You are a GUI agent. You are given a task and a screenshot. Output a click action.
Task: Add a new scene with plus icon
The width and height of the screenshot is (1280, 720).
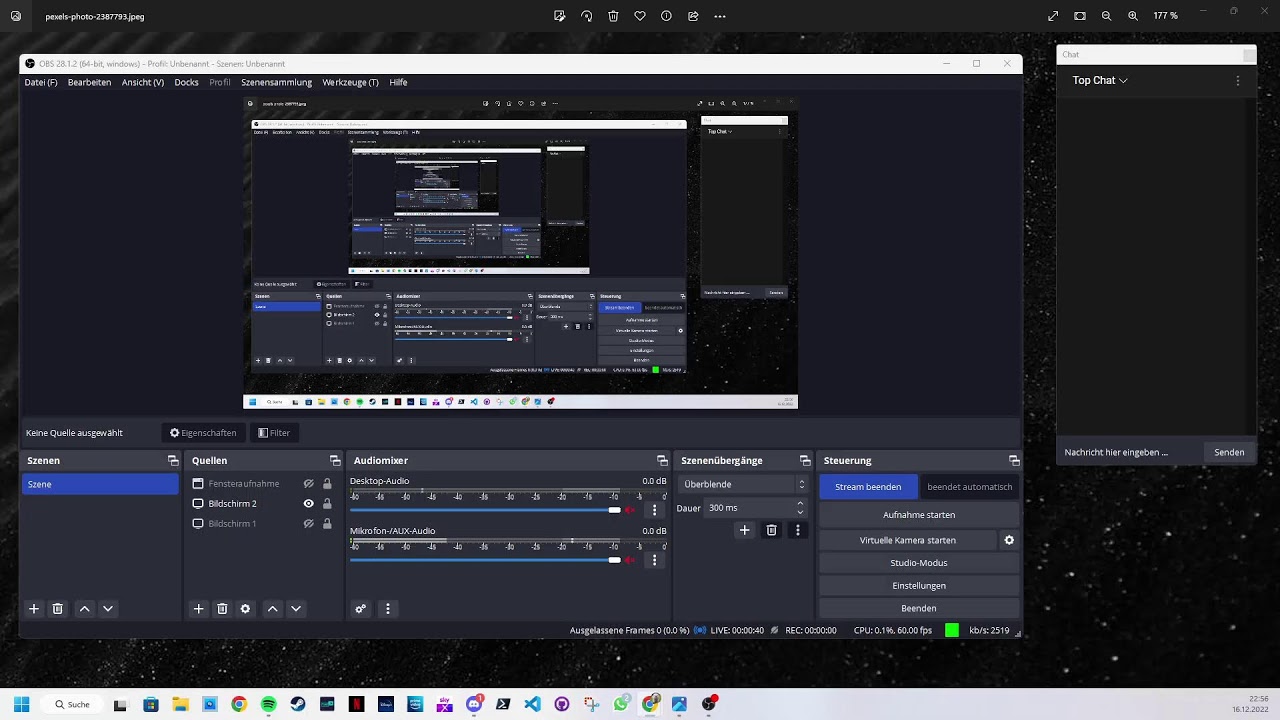pyautogui.click(x=34, y=608)
